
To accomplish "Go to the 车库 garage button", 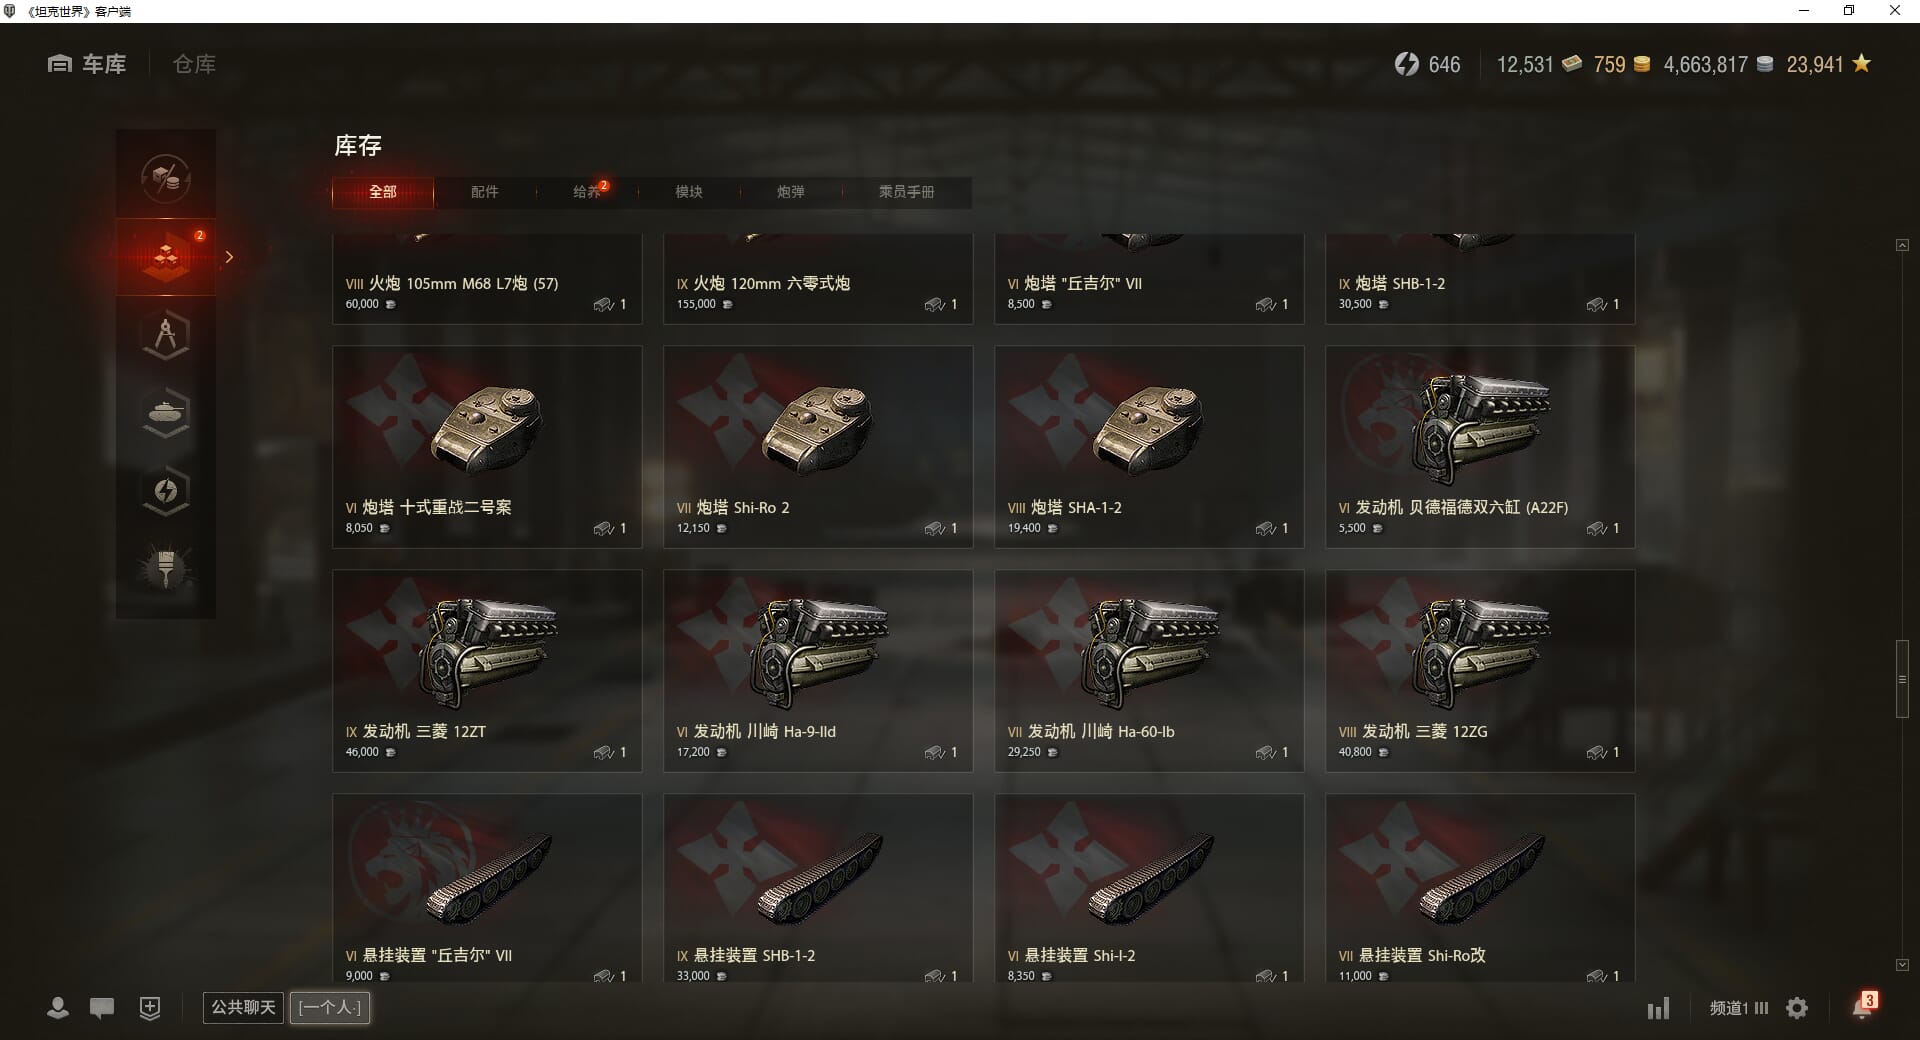I will [x=87, y=64].
